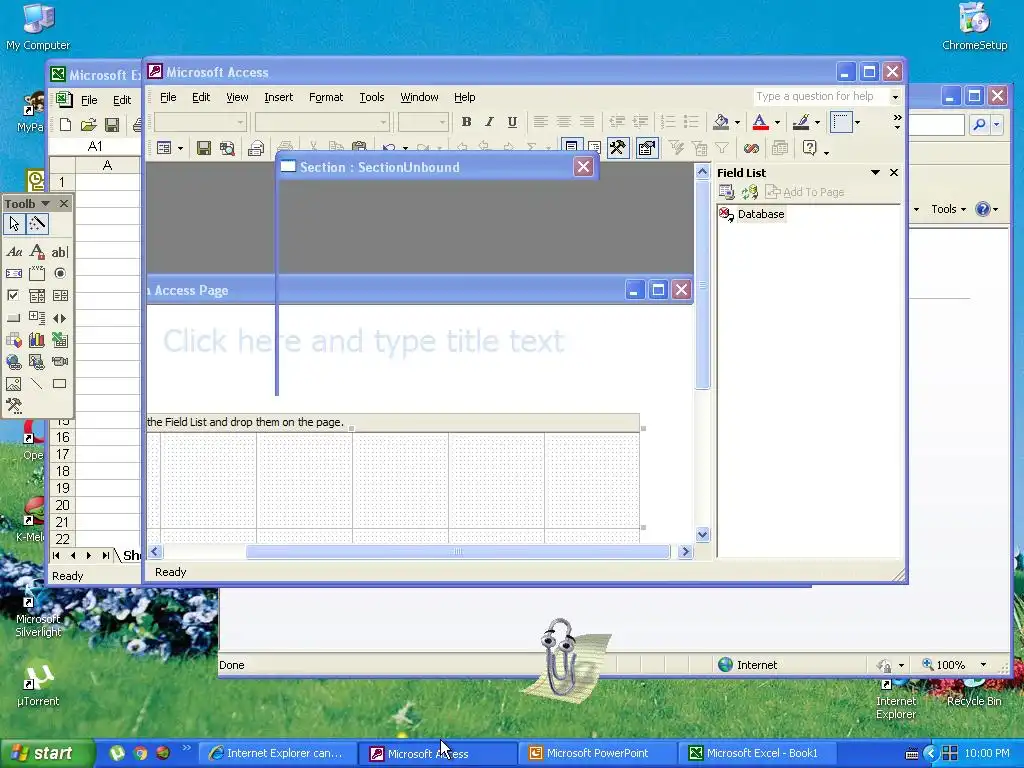Open the Insert menu in Access
Image resolution: width=1024 pixels, height=768 pixels.
(x=278, y=97)
